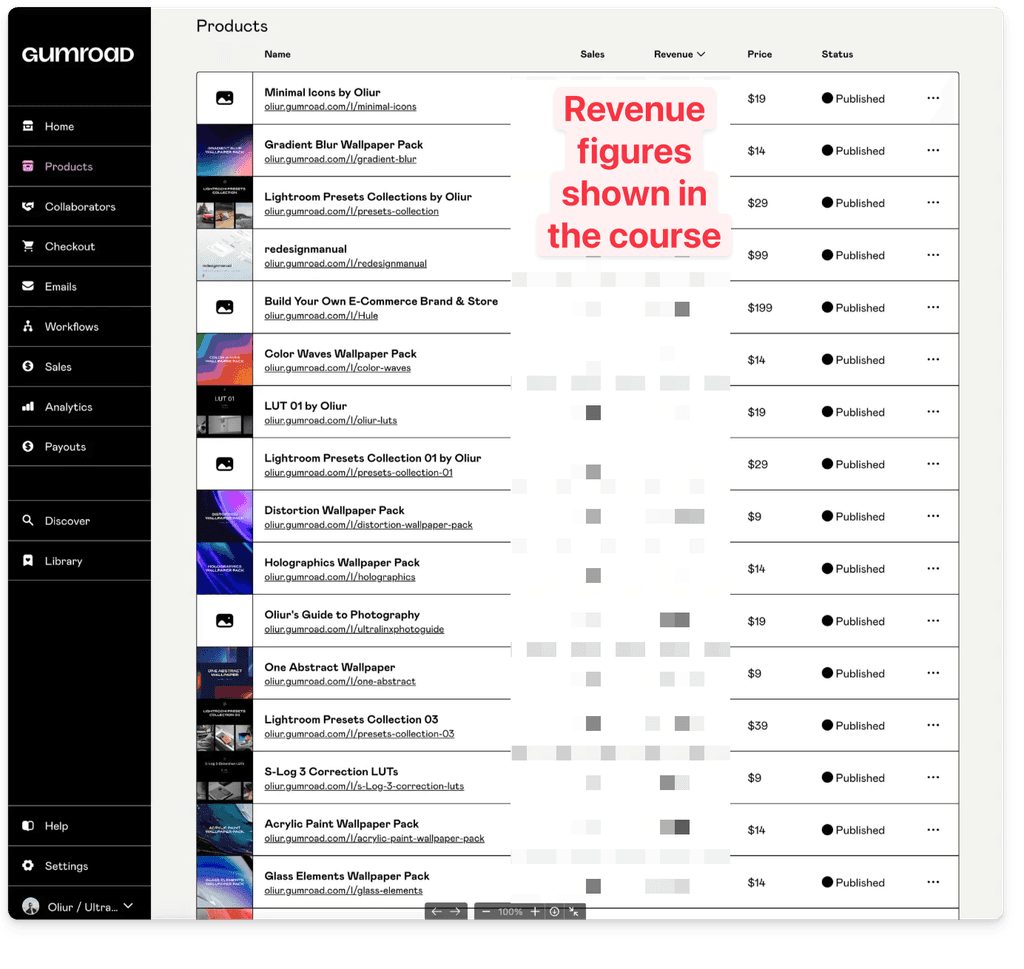Click the next arrow in bottom toolbar
This screenshot has height=969, width=1024.
coord(455,912)
